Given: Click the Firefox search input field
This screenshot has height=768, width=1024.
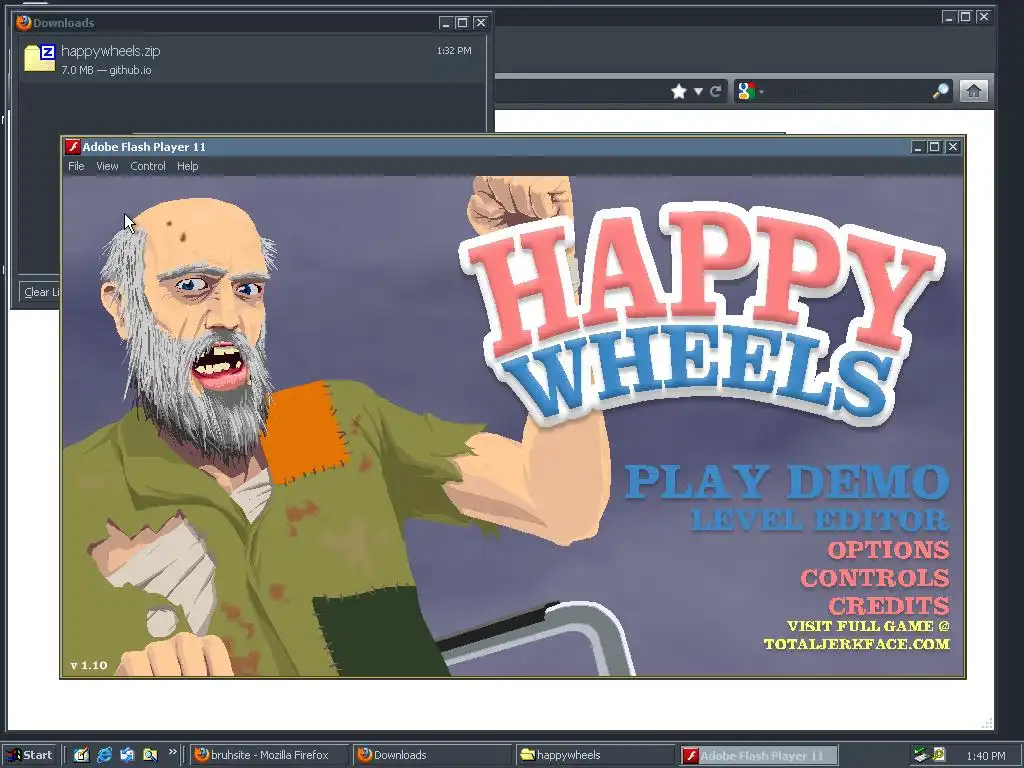Looking at the screenshot, I should (x=846, y=91).
